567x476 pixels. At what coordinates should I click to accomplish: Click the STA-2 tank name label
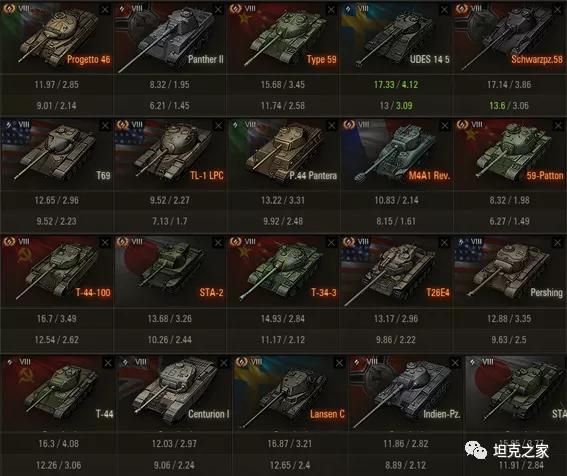click(211, 292)
